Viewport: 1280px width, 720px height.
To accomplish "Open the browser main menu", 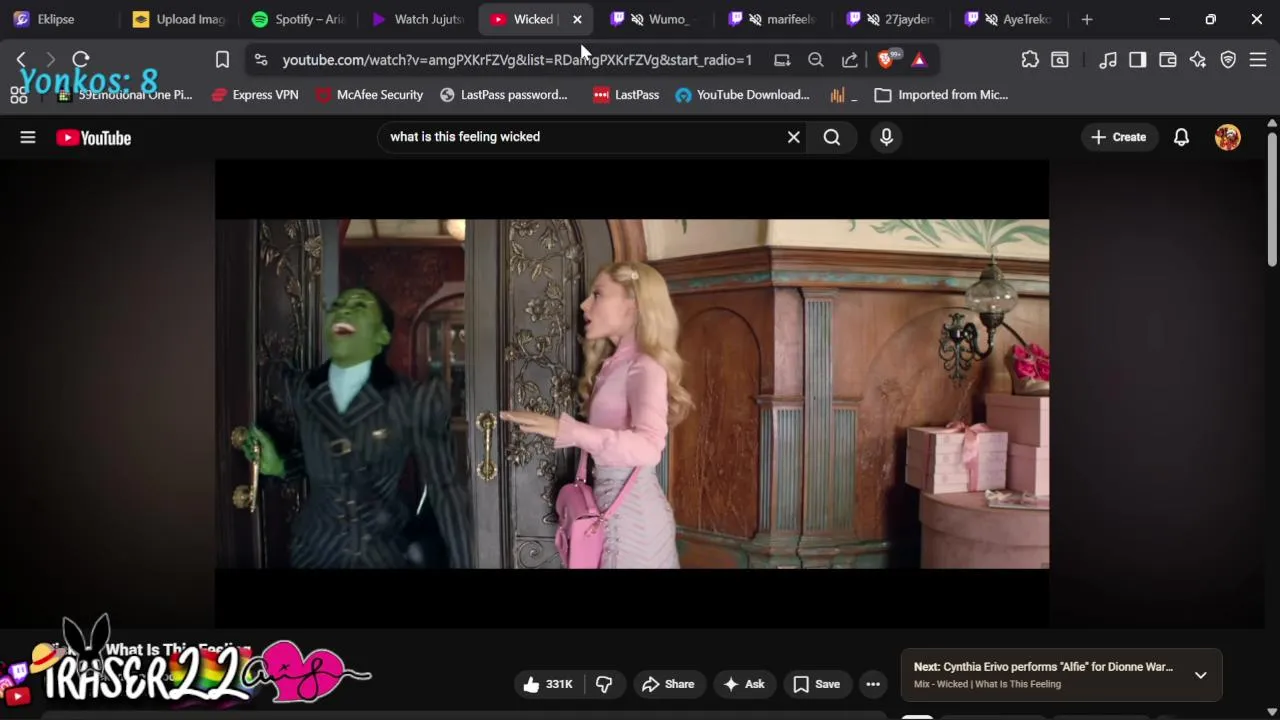I will click(1258, 60).
